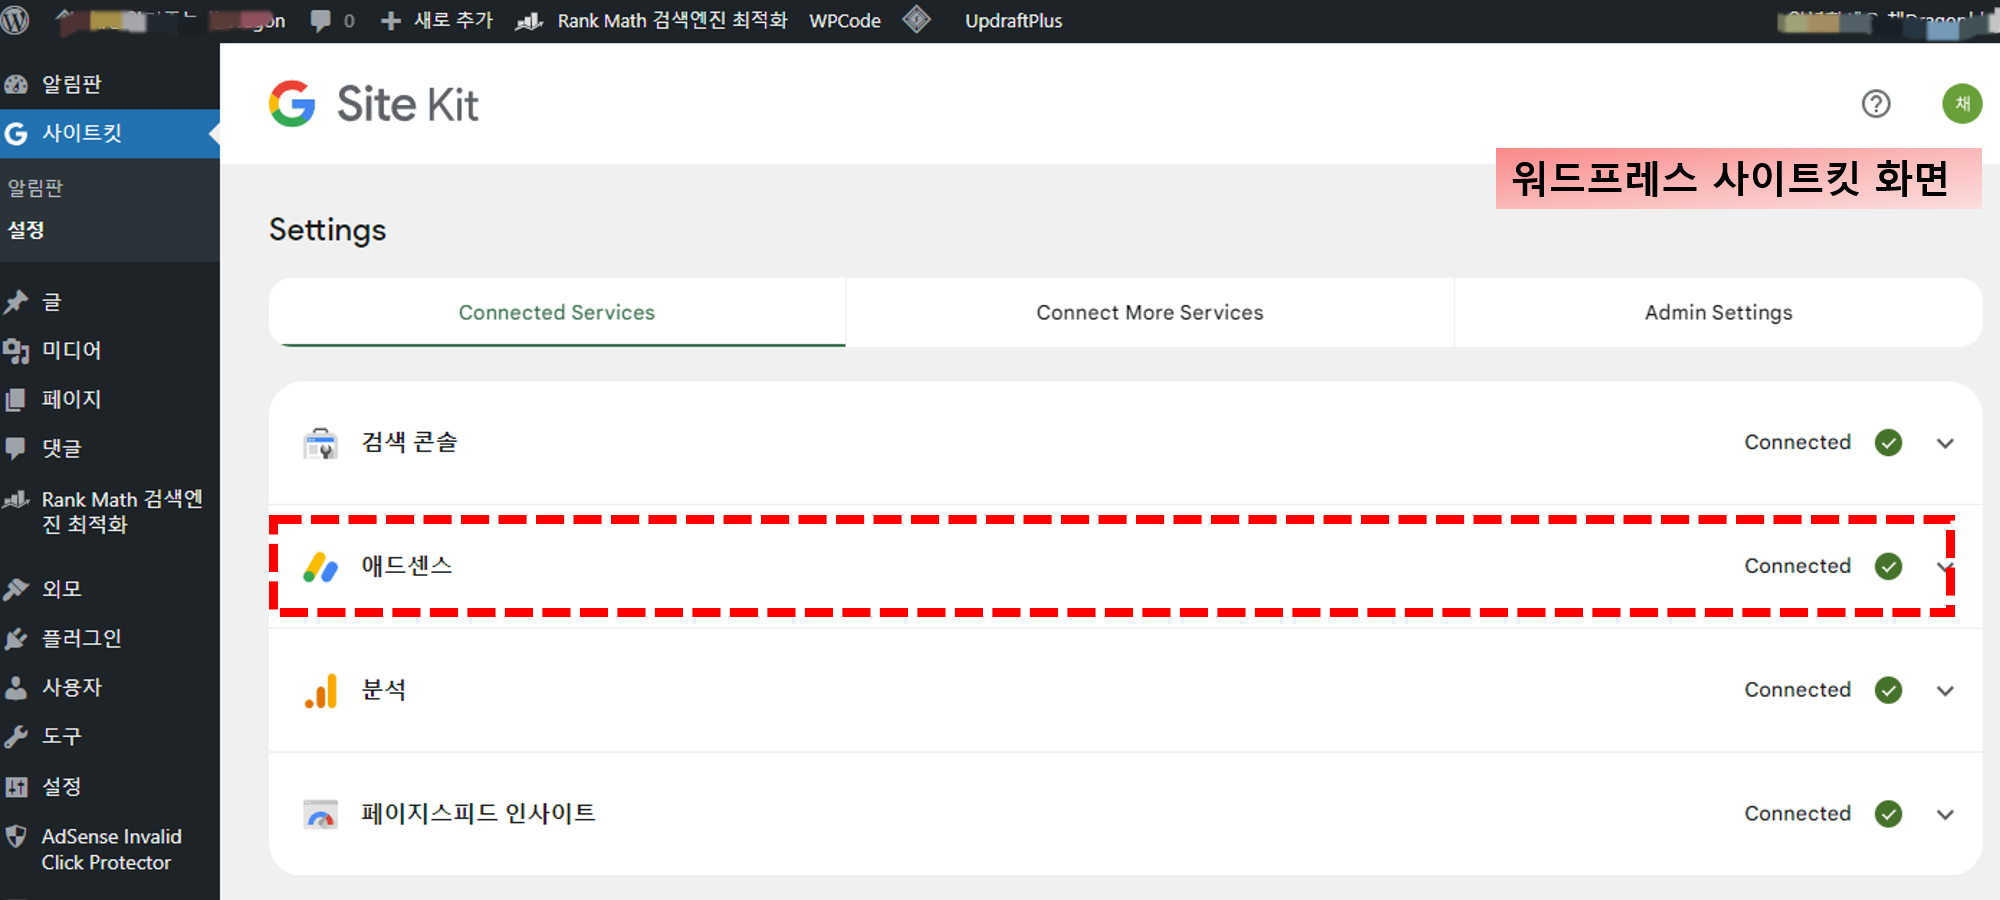Open 도구 label in sidebar menu
The height and width of the screenshot is (900, 2000).
click(61, 737)
